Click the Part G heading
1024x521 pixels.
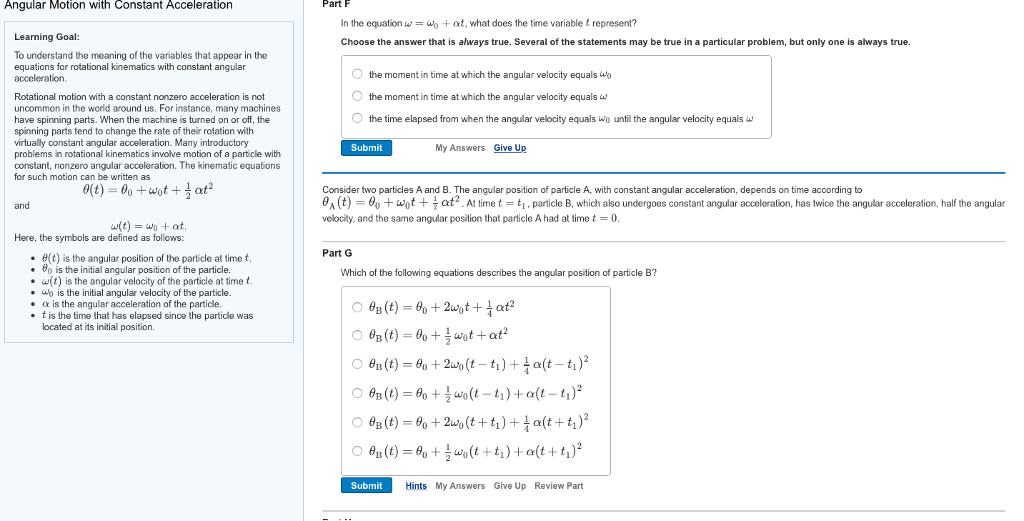337,253
